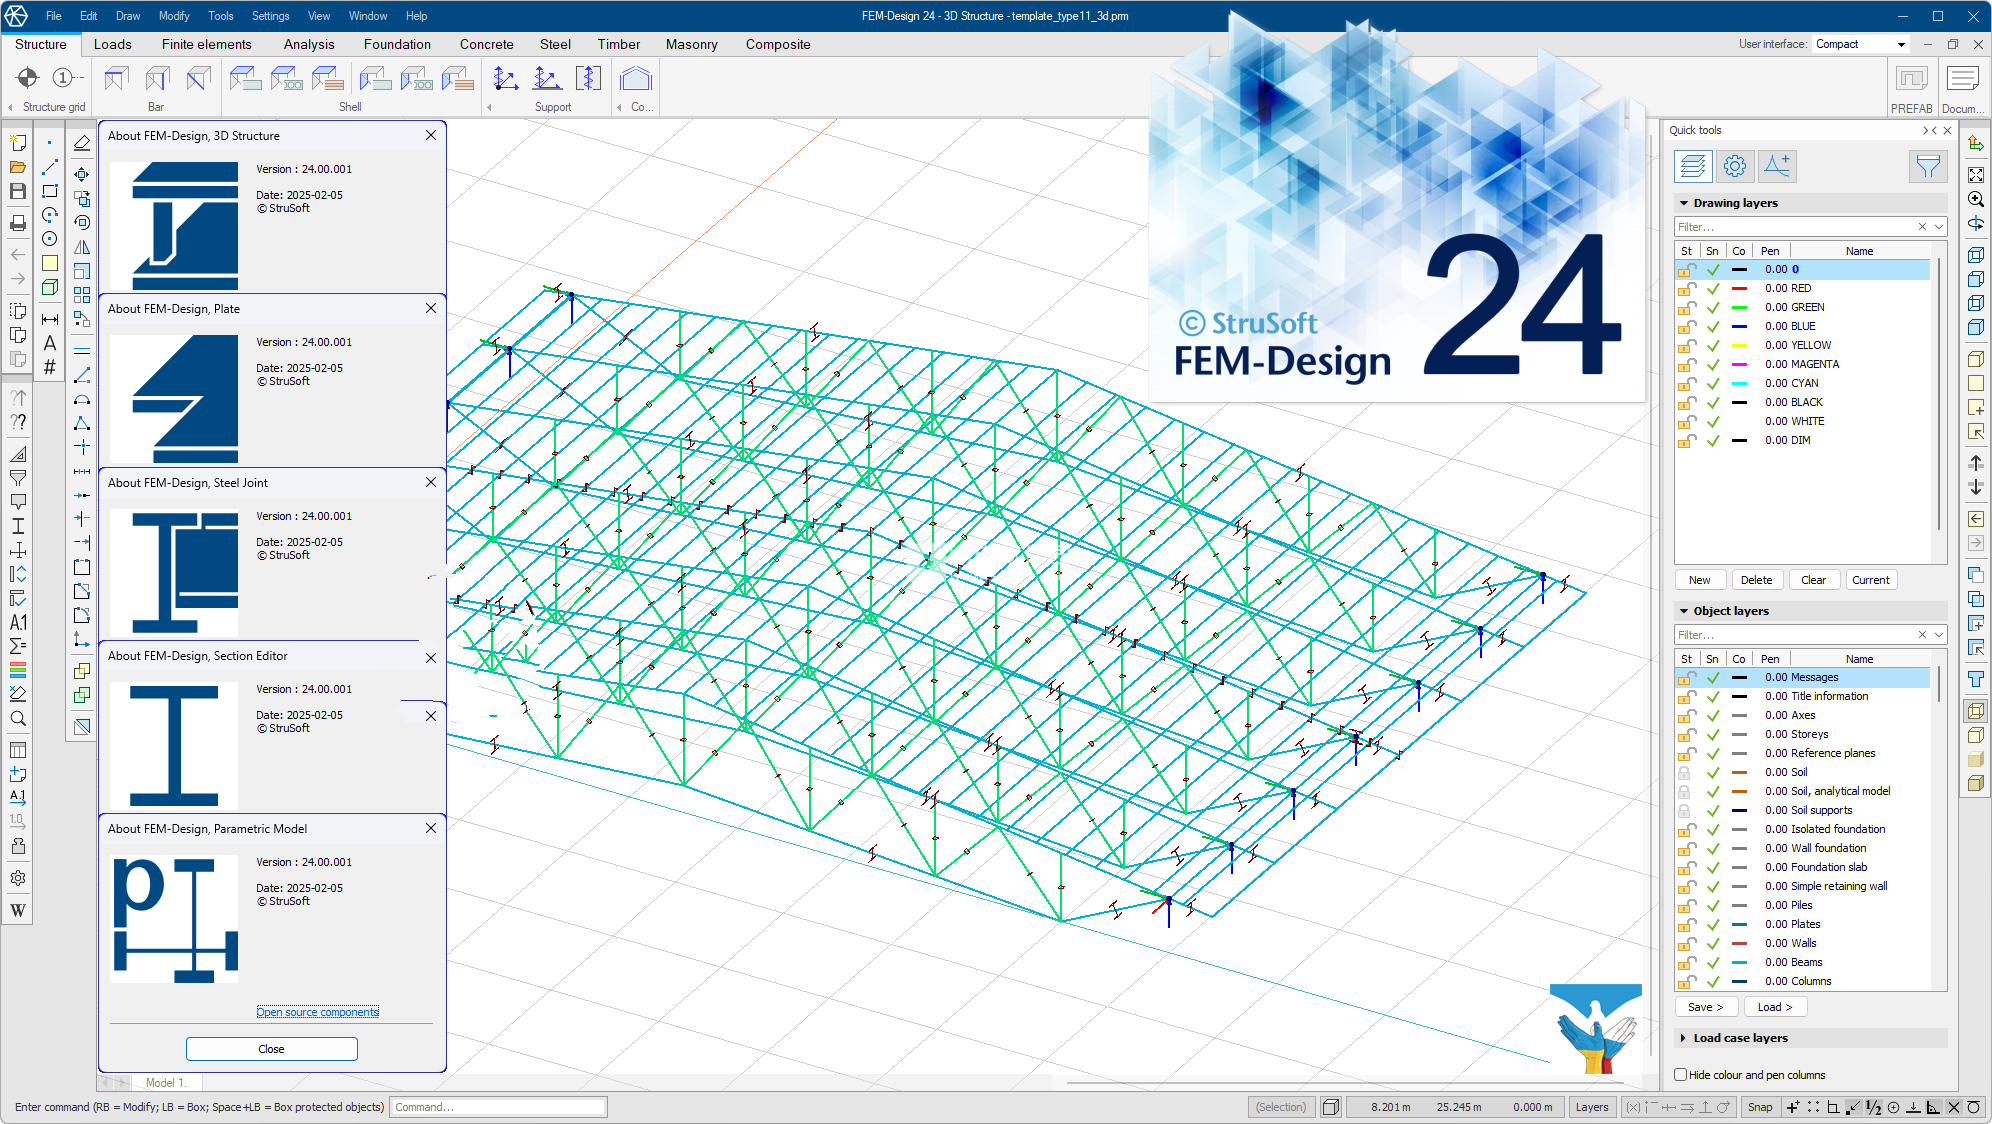Toggle lock status of Soil object layer

[x=1685, y=772]
